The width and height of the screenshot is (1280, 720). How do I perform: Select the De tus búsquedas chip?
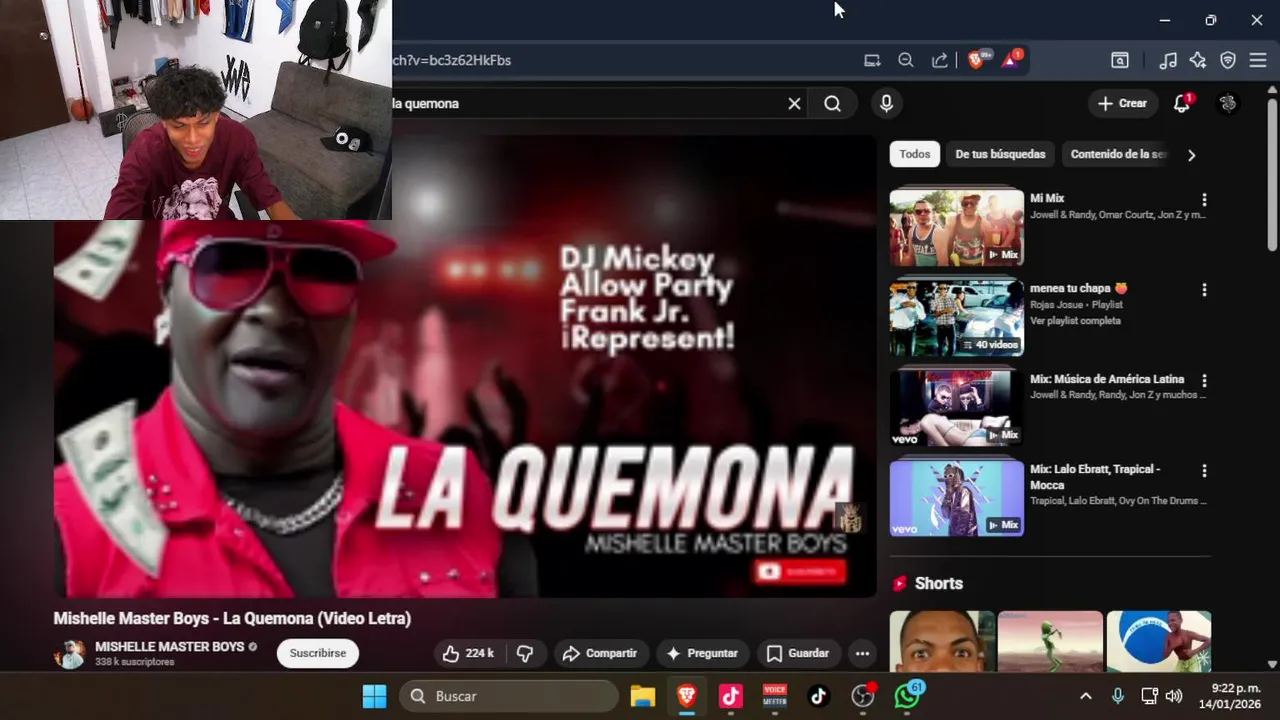tap(1000, 154)
